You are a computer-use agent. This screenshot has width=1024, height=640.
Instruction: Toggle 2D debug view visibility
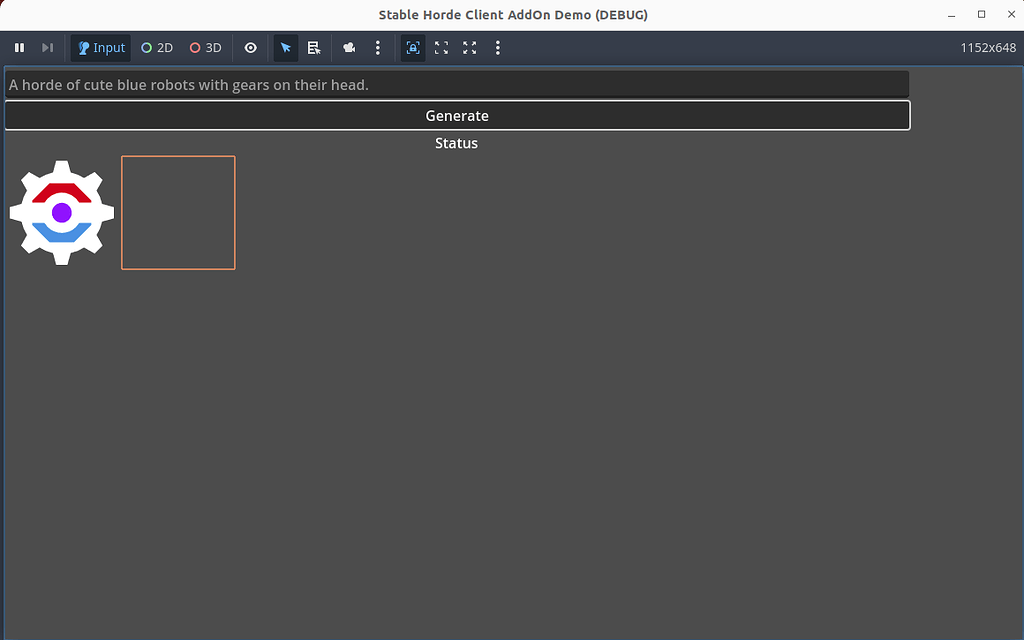click(156, 47)
